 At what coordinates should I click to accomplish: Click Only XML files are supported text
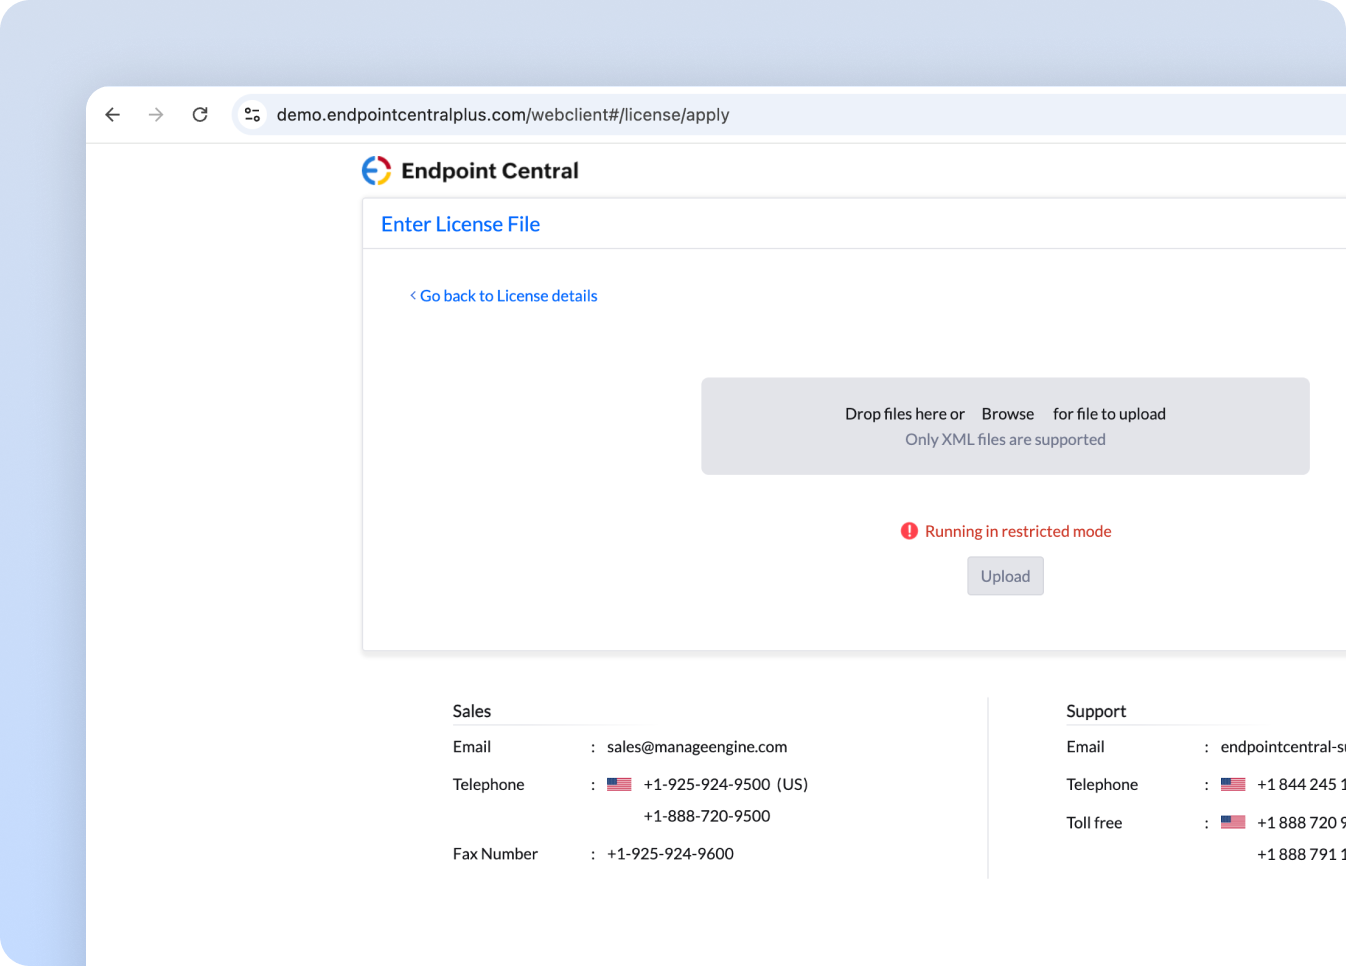1005,440
